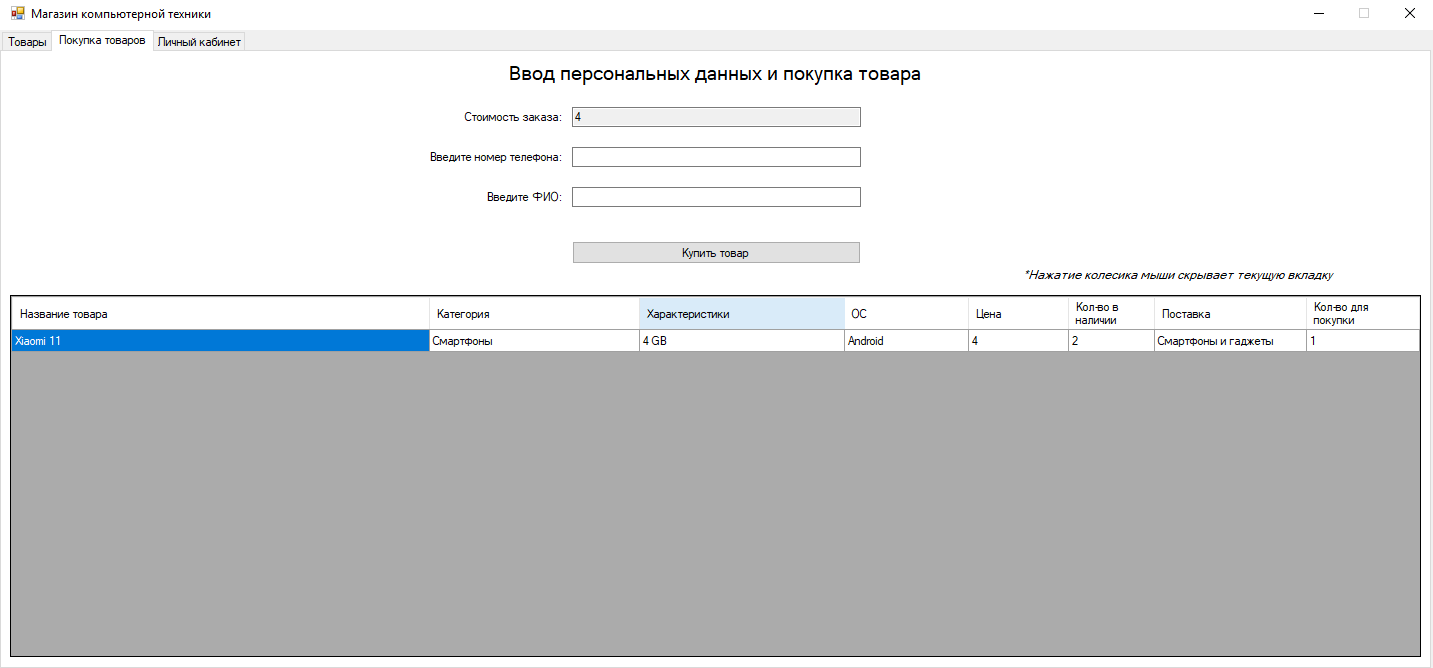
Task: Select the Xiaomi 11 cell
Action: point(220,341)
